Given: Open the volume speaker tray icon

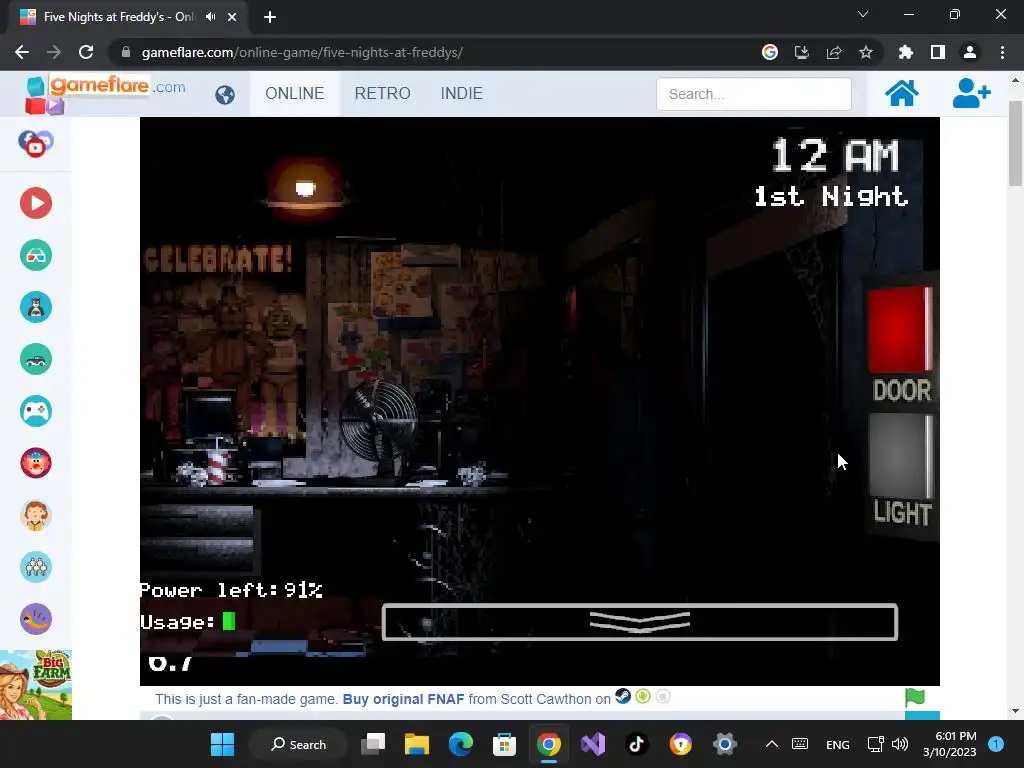Looking at the screenshot, I should (x=900, y=744).
